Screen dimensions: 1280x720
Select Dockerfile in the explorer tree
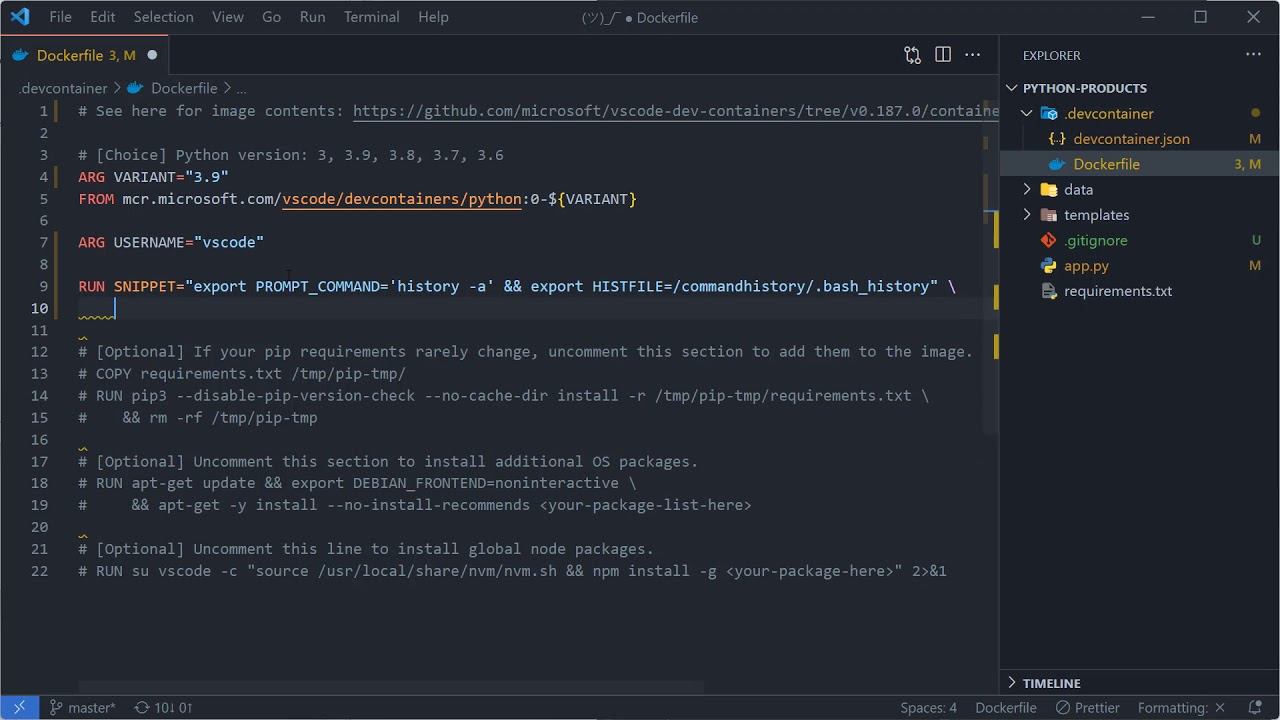(1140, 164)
